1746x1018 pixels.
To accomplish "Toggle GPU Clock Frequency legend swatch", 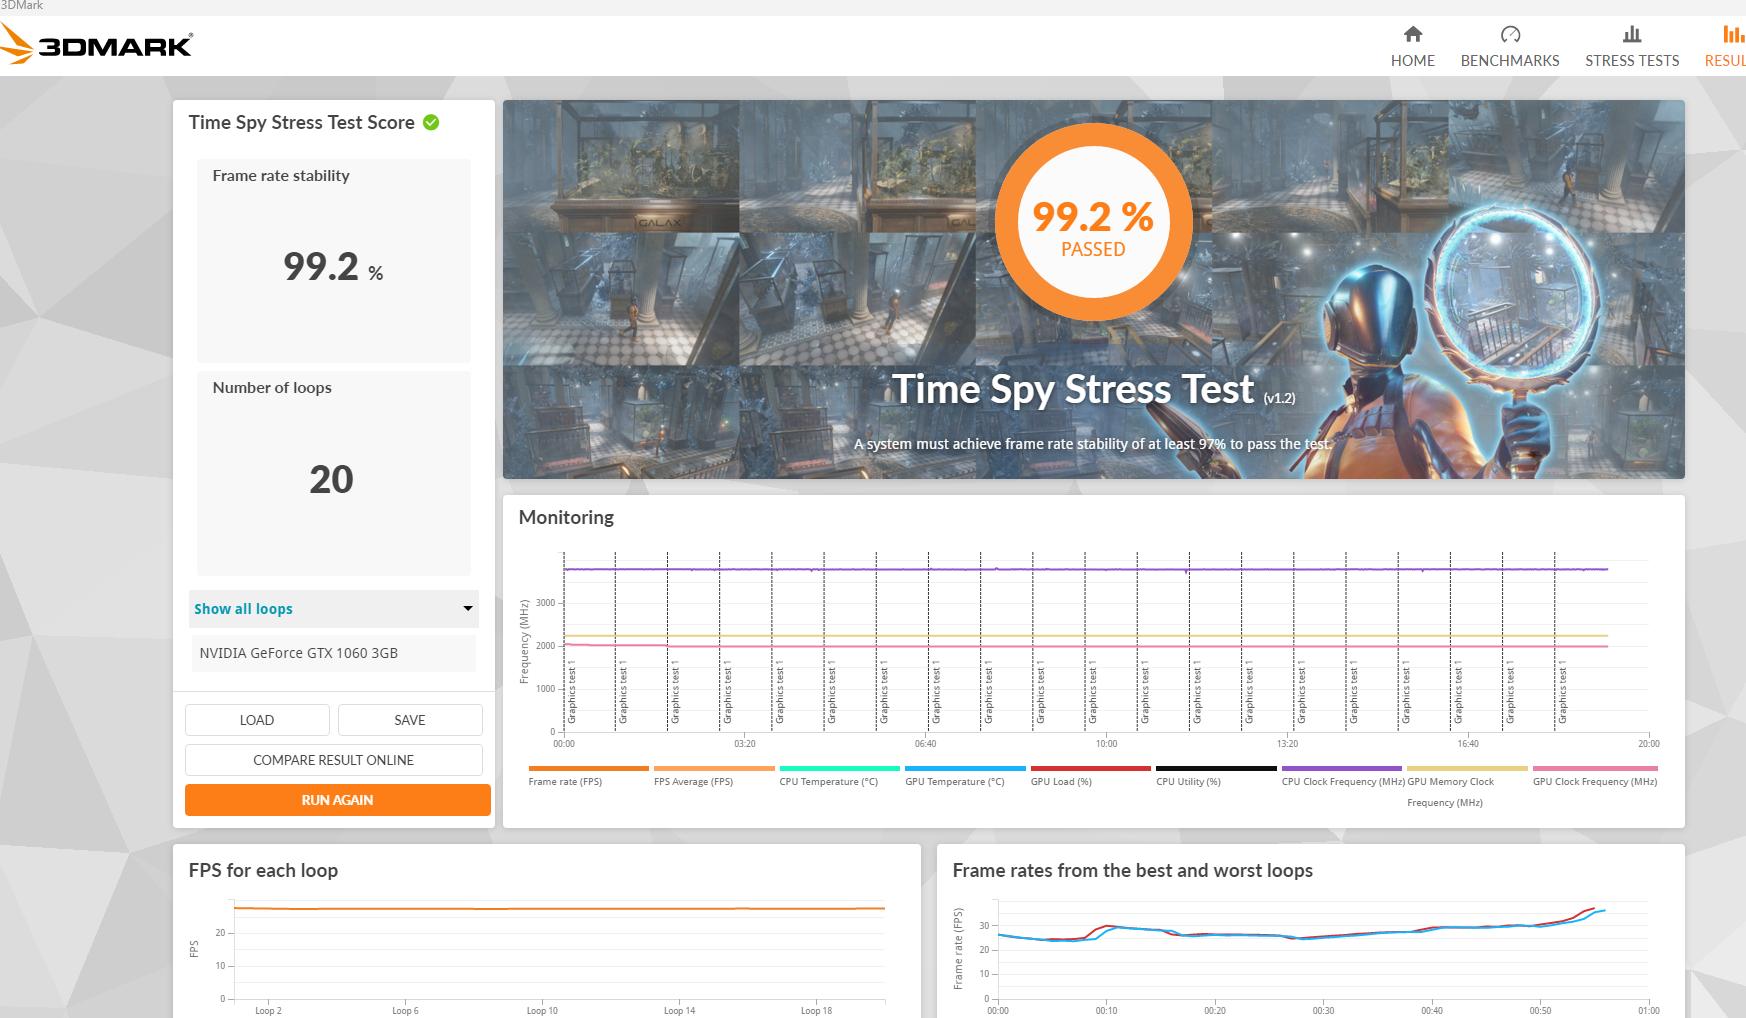I will (1593, 769).
